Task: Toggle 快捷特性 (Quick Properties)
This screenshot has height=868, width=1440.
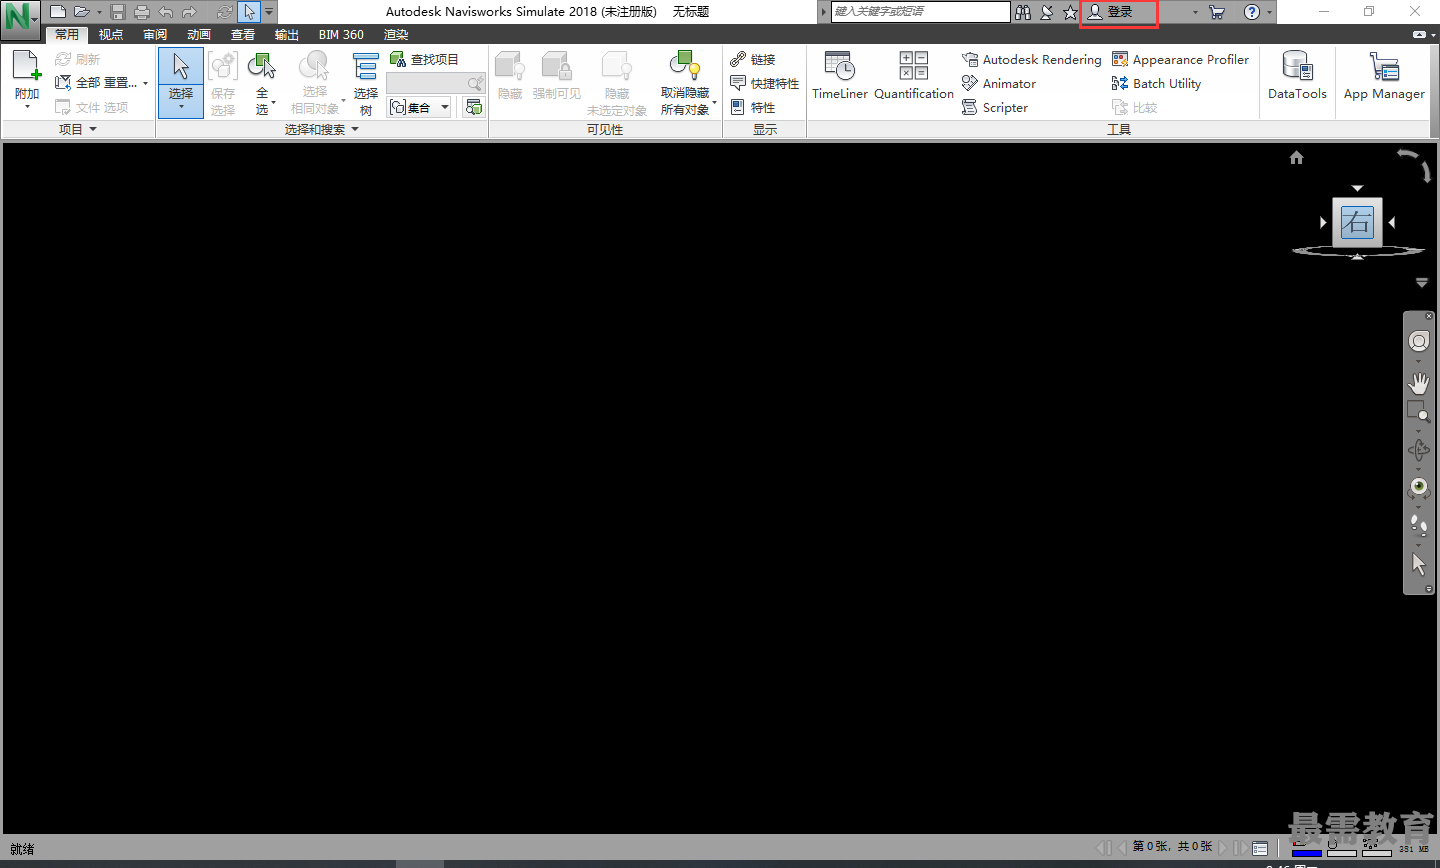Action: tap(765, 83)
